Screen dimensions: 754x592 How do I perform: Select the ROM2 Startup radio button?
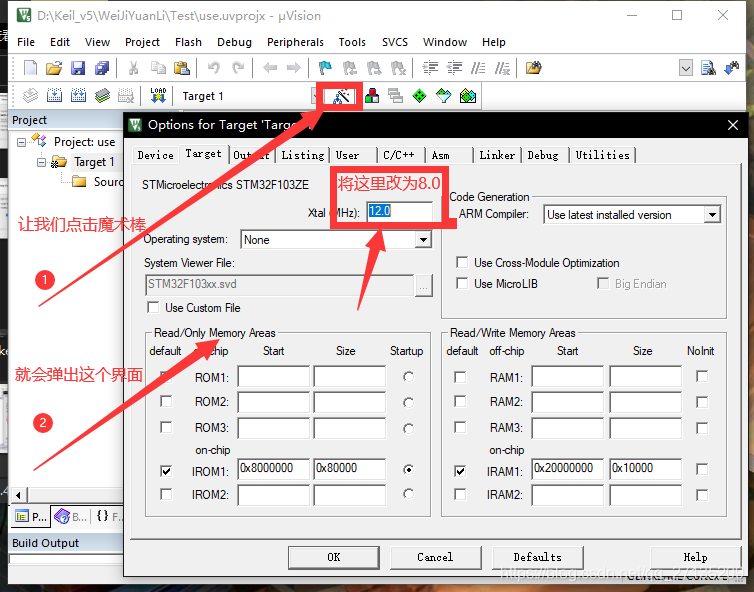(x=408, y=402)
